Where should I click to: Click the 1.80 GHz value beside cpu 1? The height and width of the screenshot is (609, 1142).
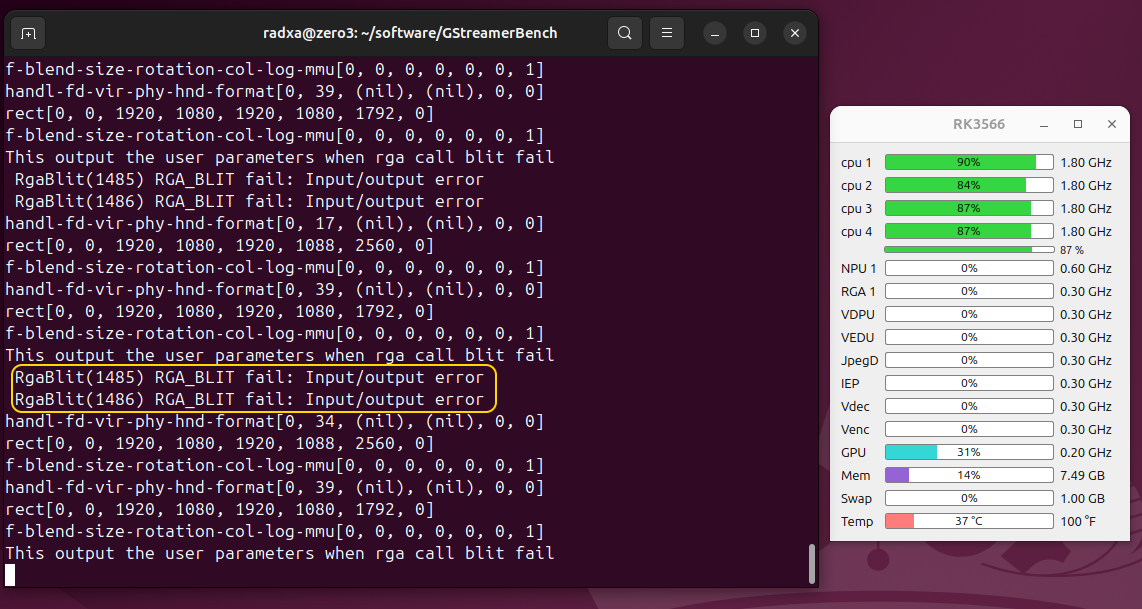tap(1086, 163)
